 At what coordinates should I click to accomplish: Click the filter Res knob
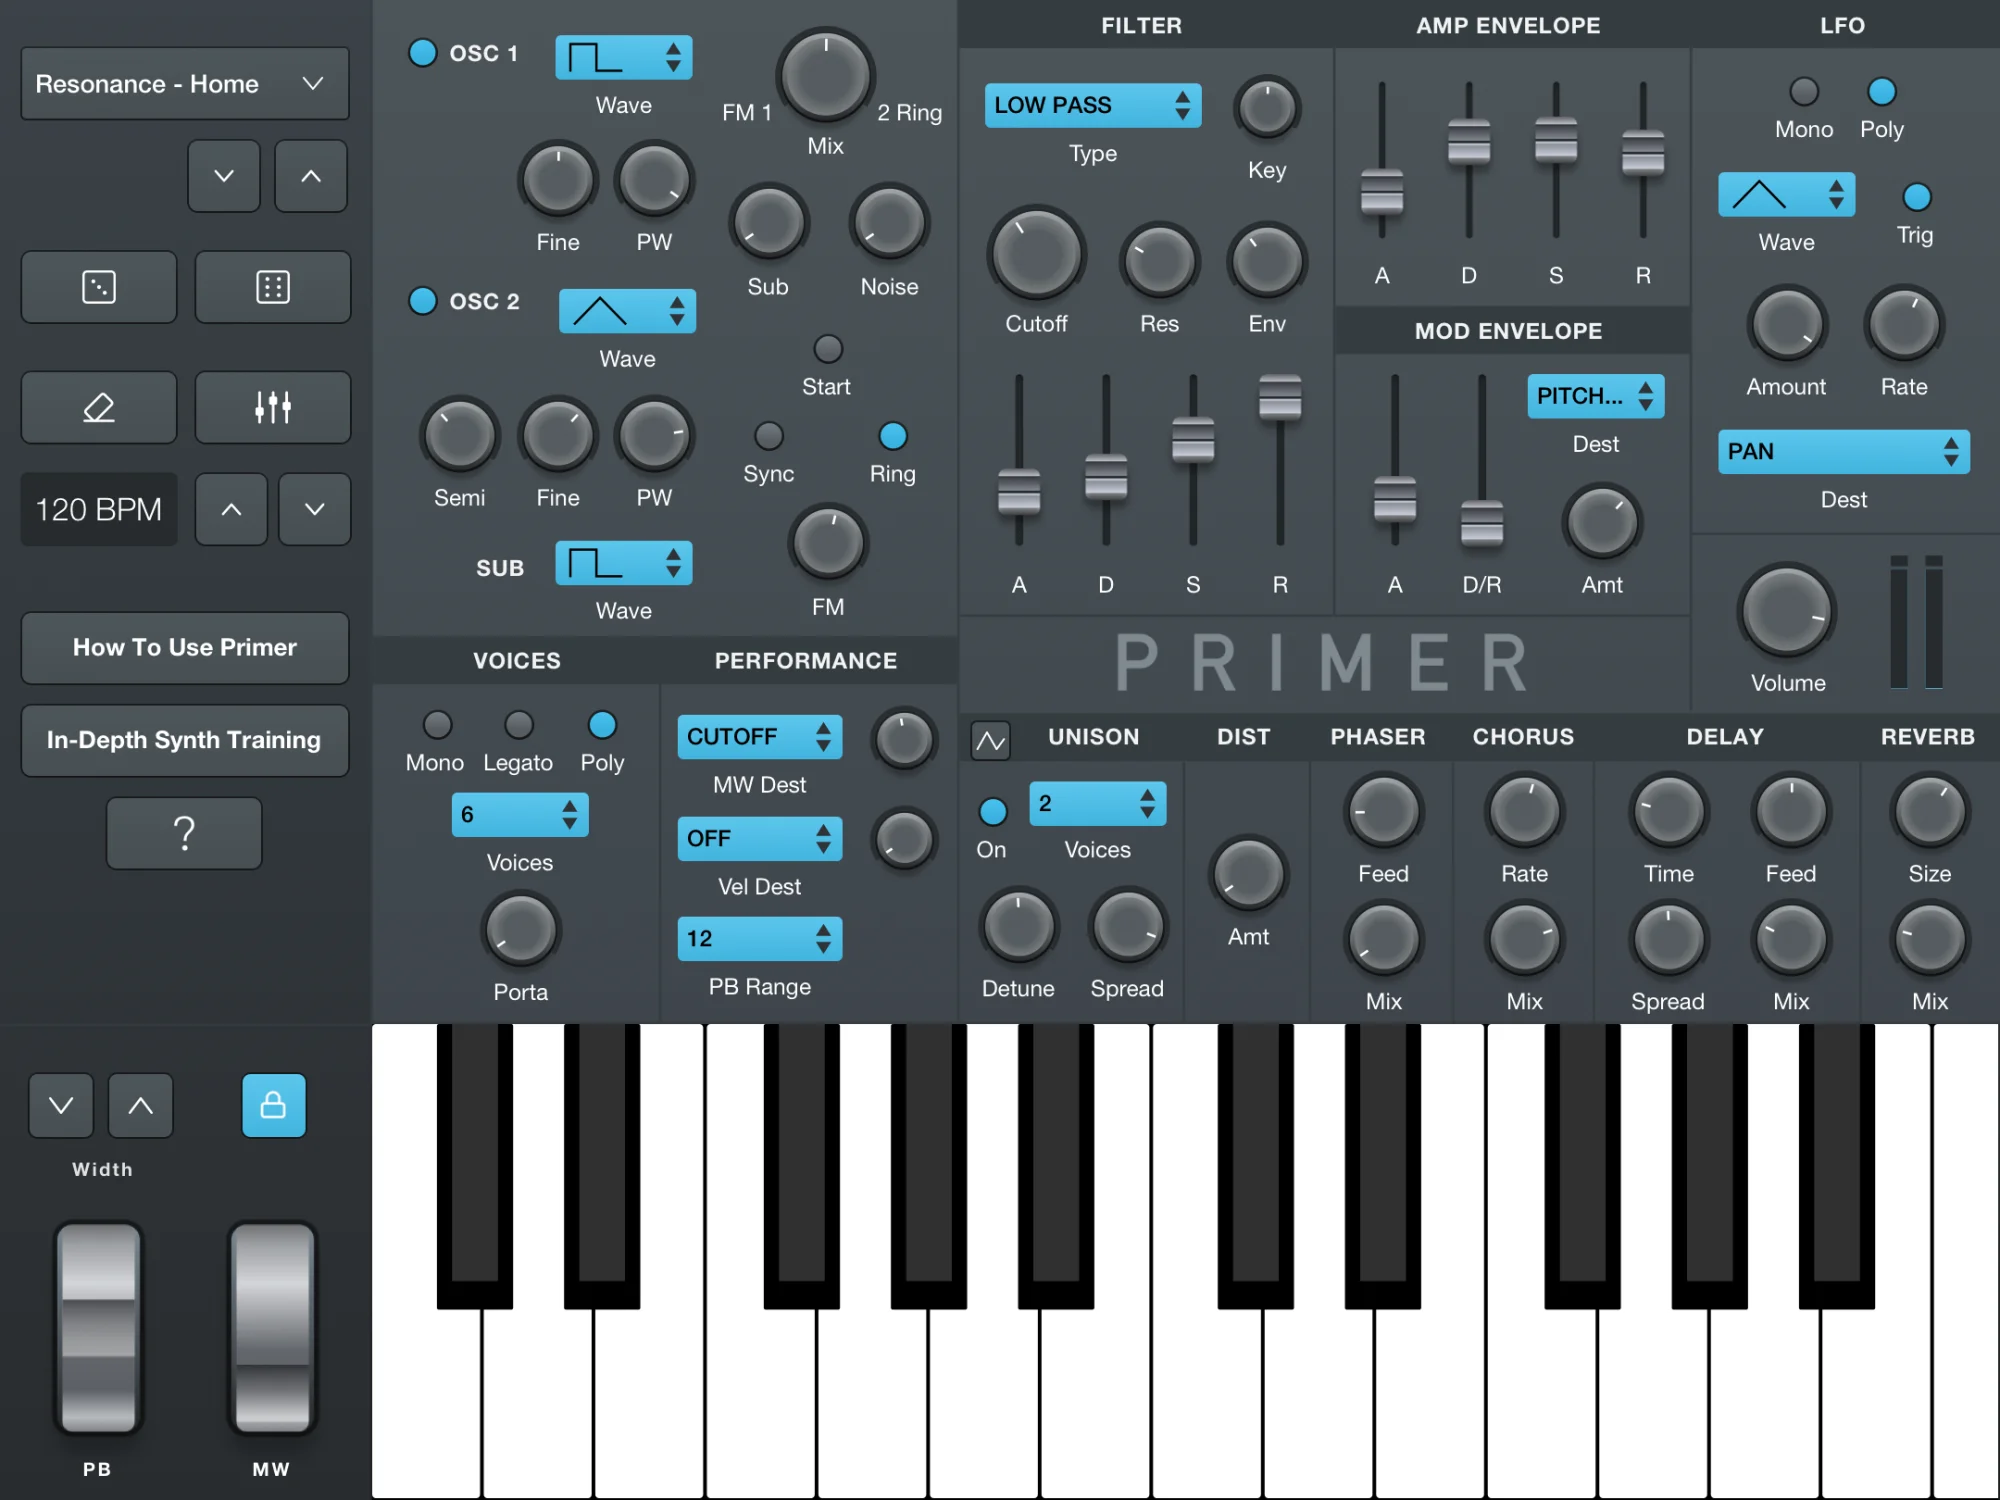click(x=1160, y=261)
